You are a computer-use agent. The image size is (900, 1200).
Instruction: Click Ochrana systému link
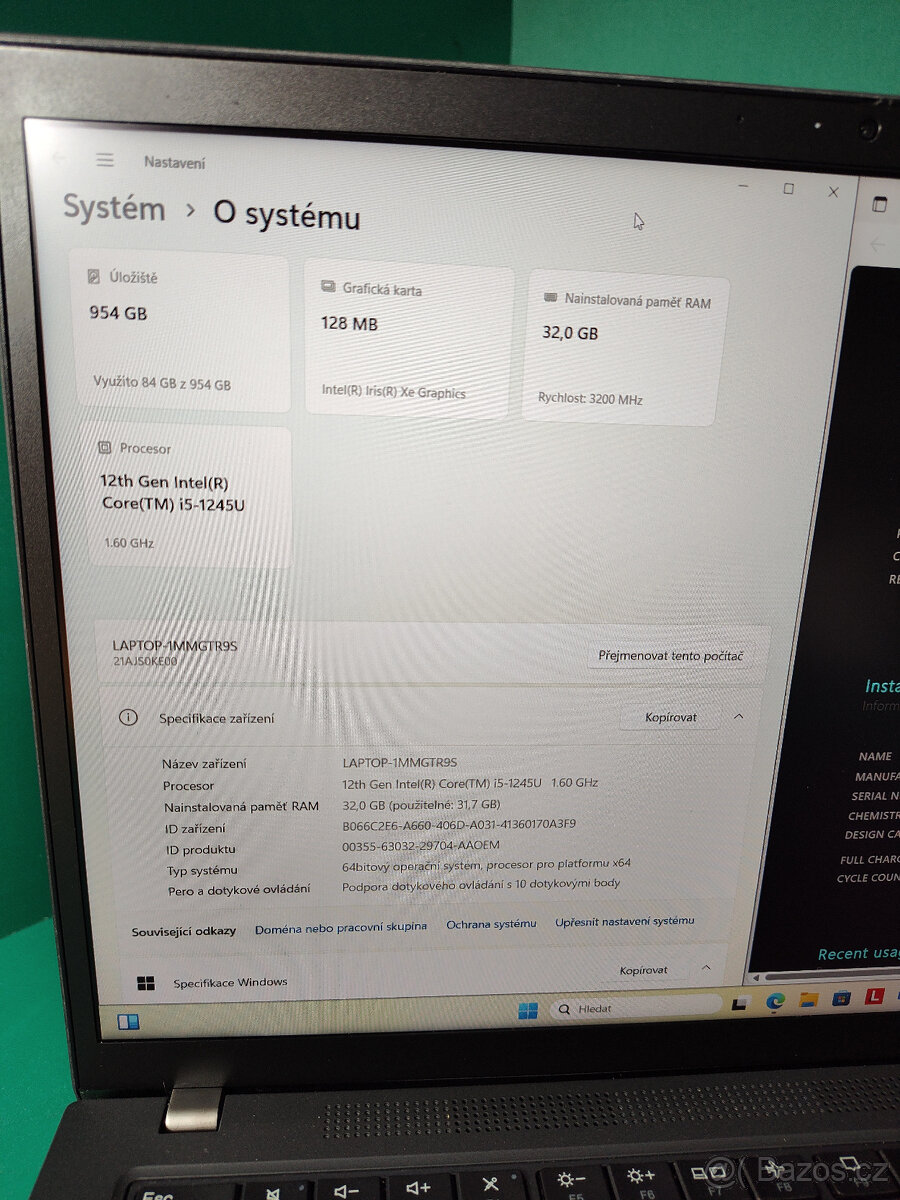pyautogui.click(x=492, y=924)
